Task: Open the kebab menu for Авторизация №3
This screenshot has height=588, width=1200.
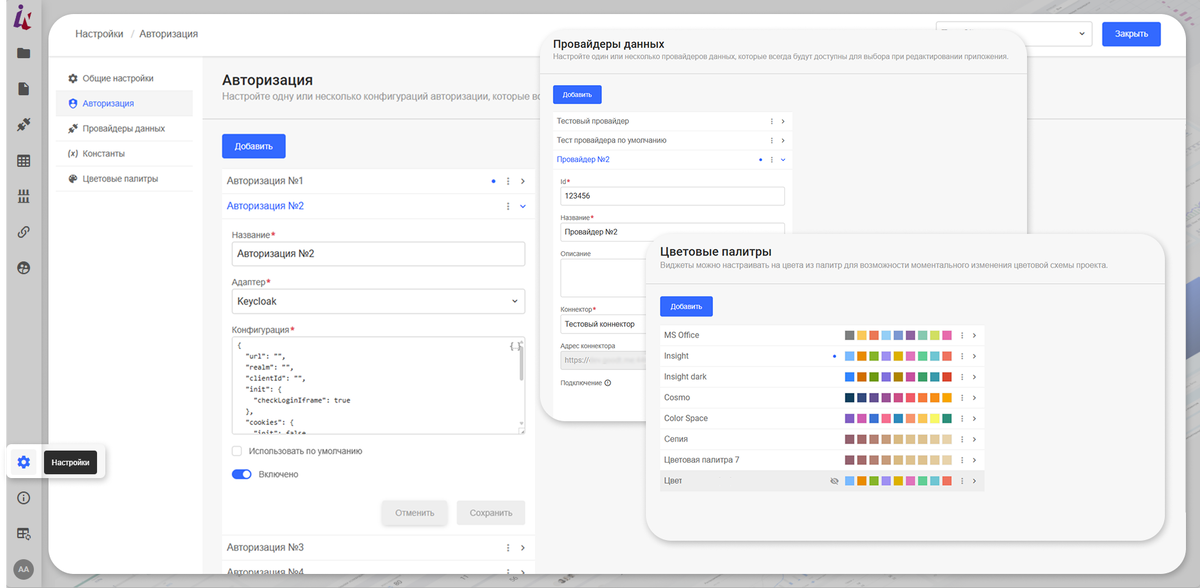Action: point(508,548)
